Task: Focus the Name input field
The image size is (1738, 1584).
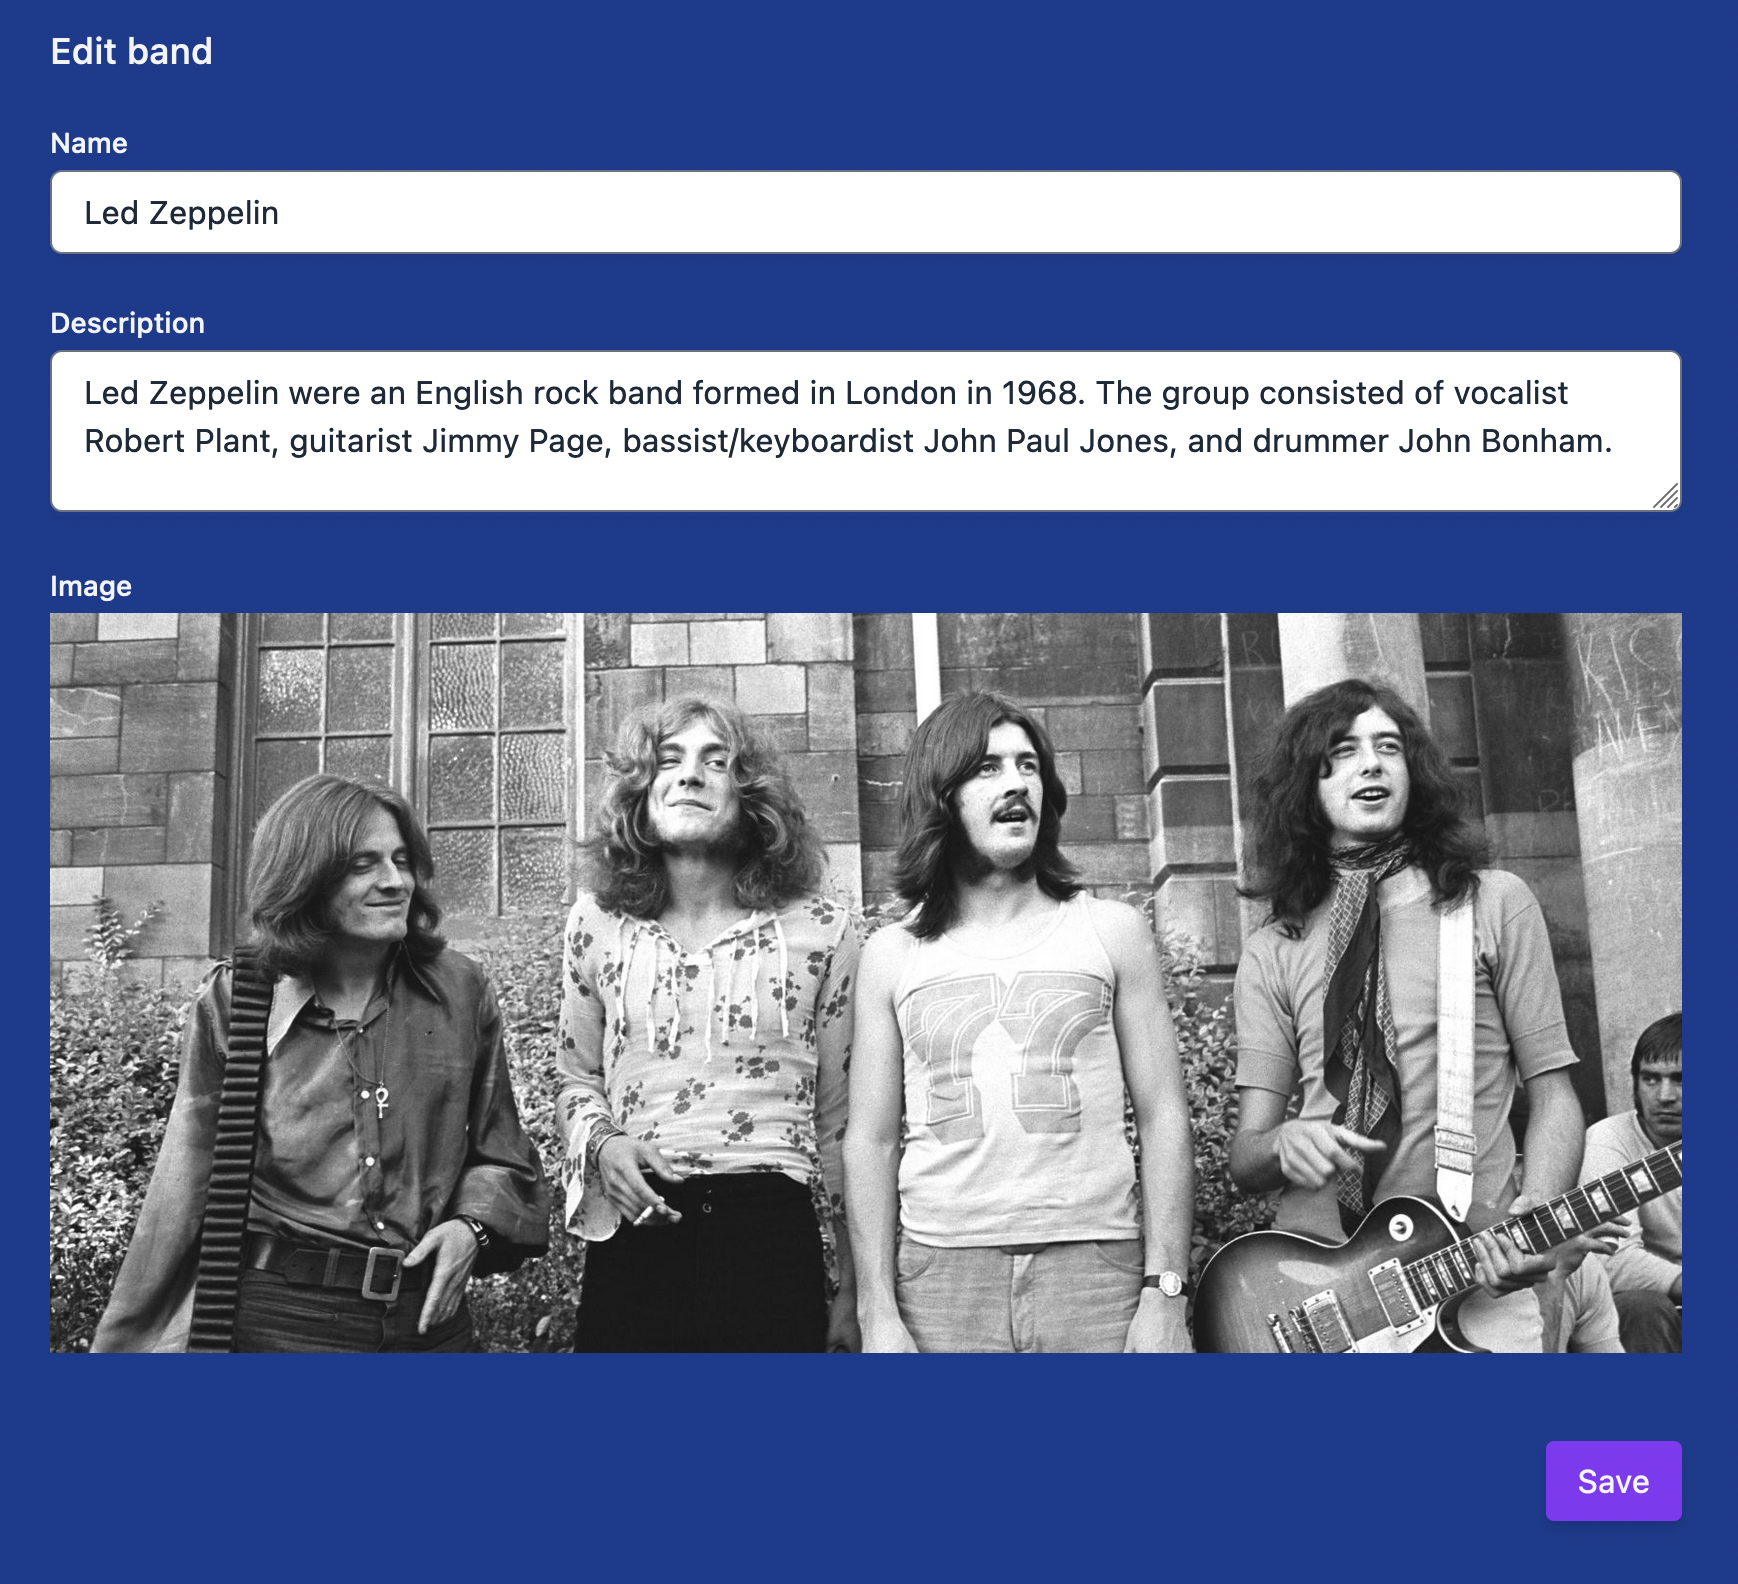Action: [x=865, y=212]
